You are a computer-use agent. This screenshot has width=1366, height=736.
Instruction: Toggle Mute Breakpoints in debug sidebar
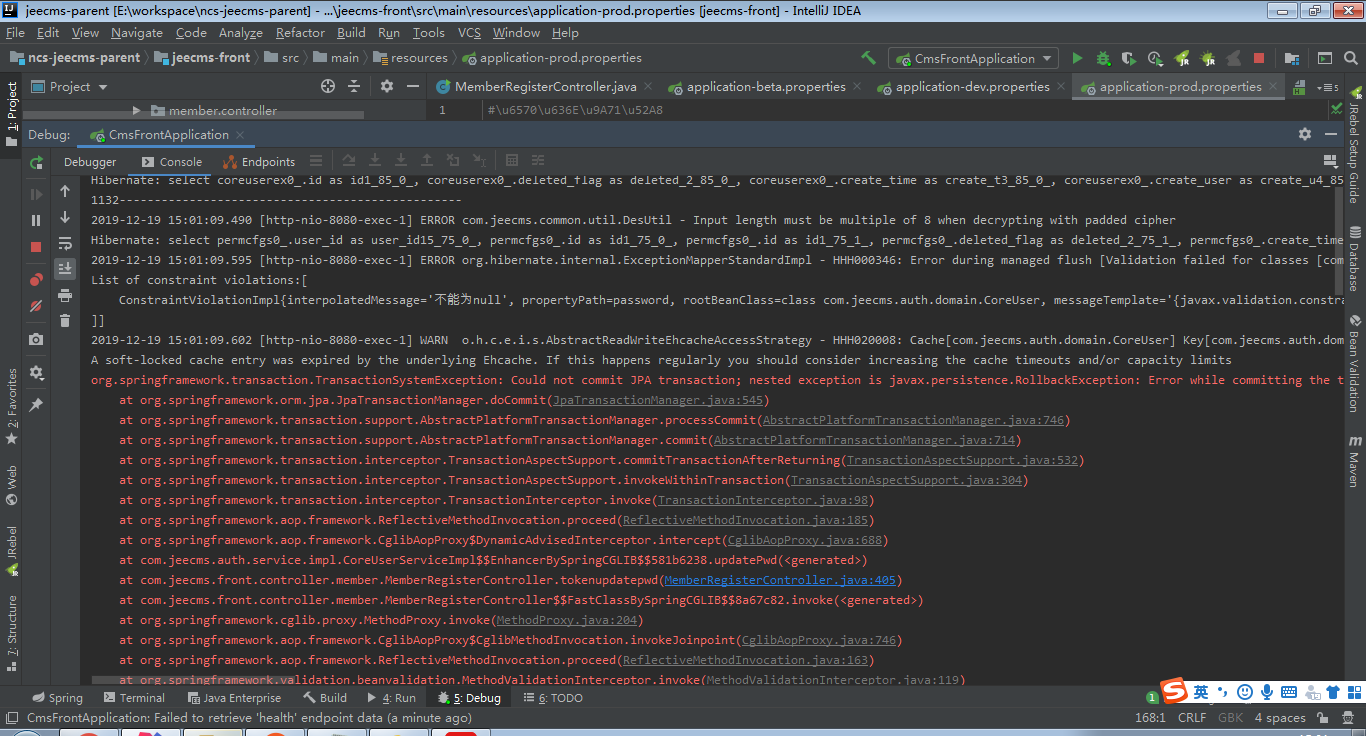coord(37,306)
